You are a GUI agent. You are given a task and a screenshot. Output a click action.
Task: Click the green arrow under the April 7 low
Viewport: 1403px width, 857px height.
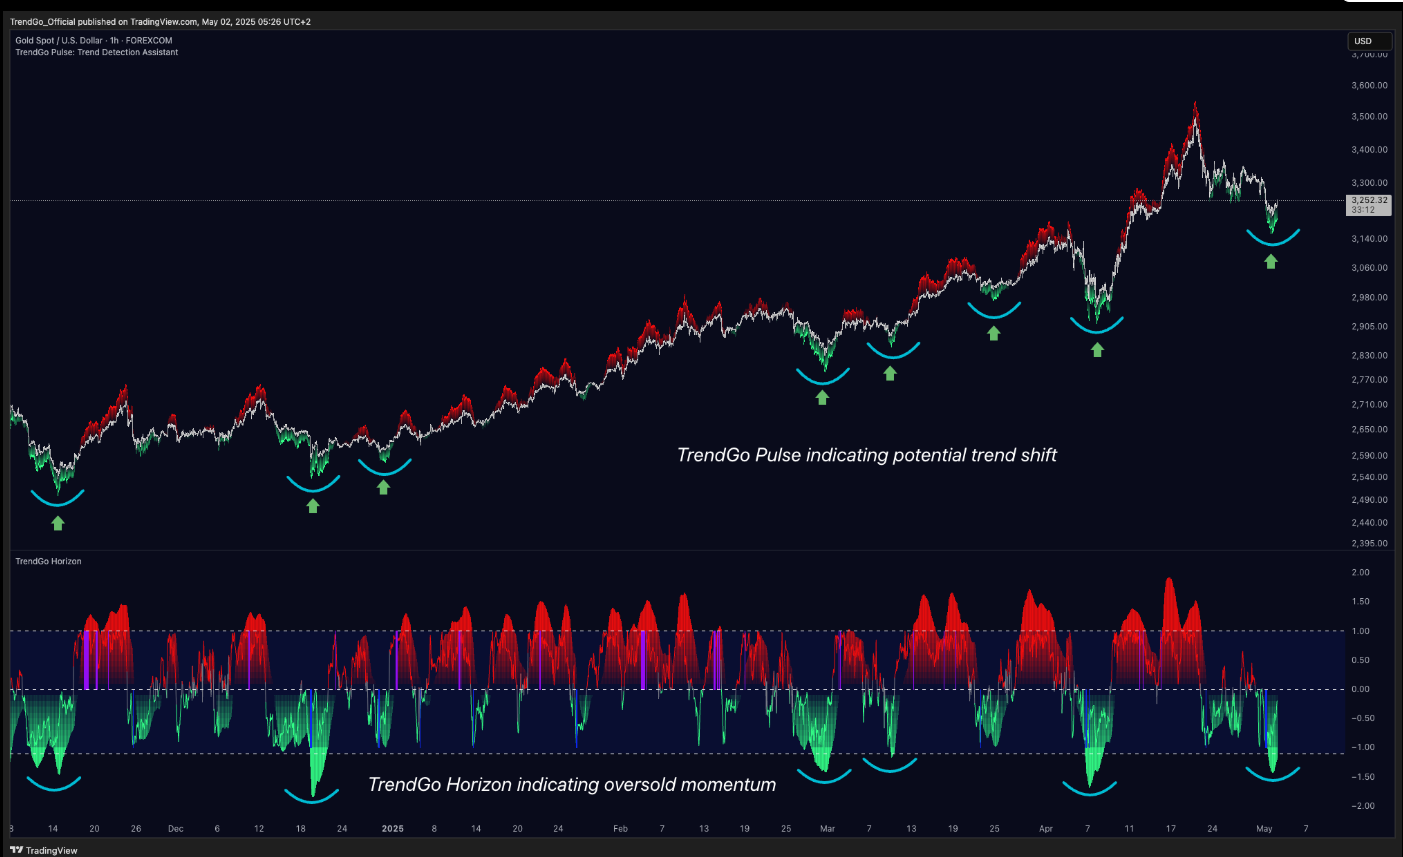point(1097,349)
